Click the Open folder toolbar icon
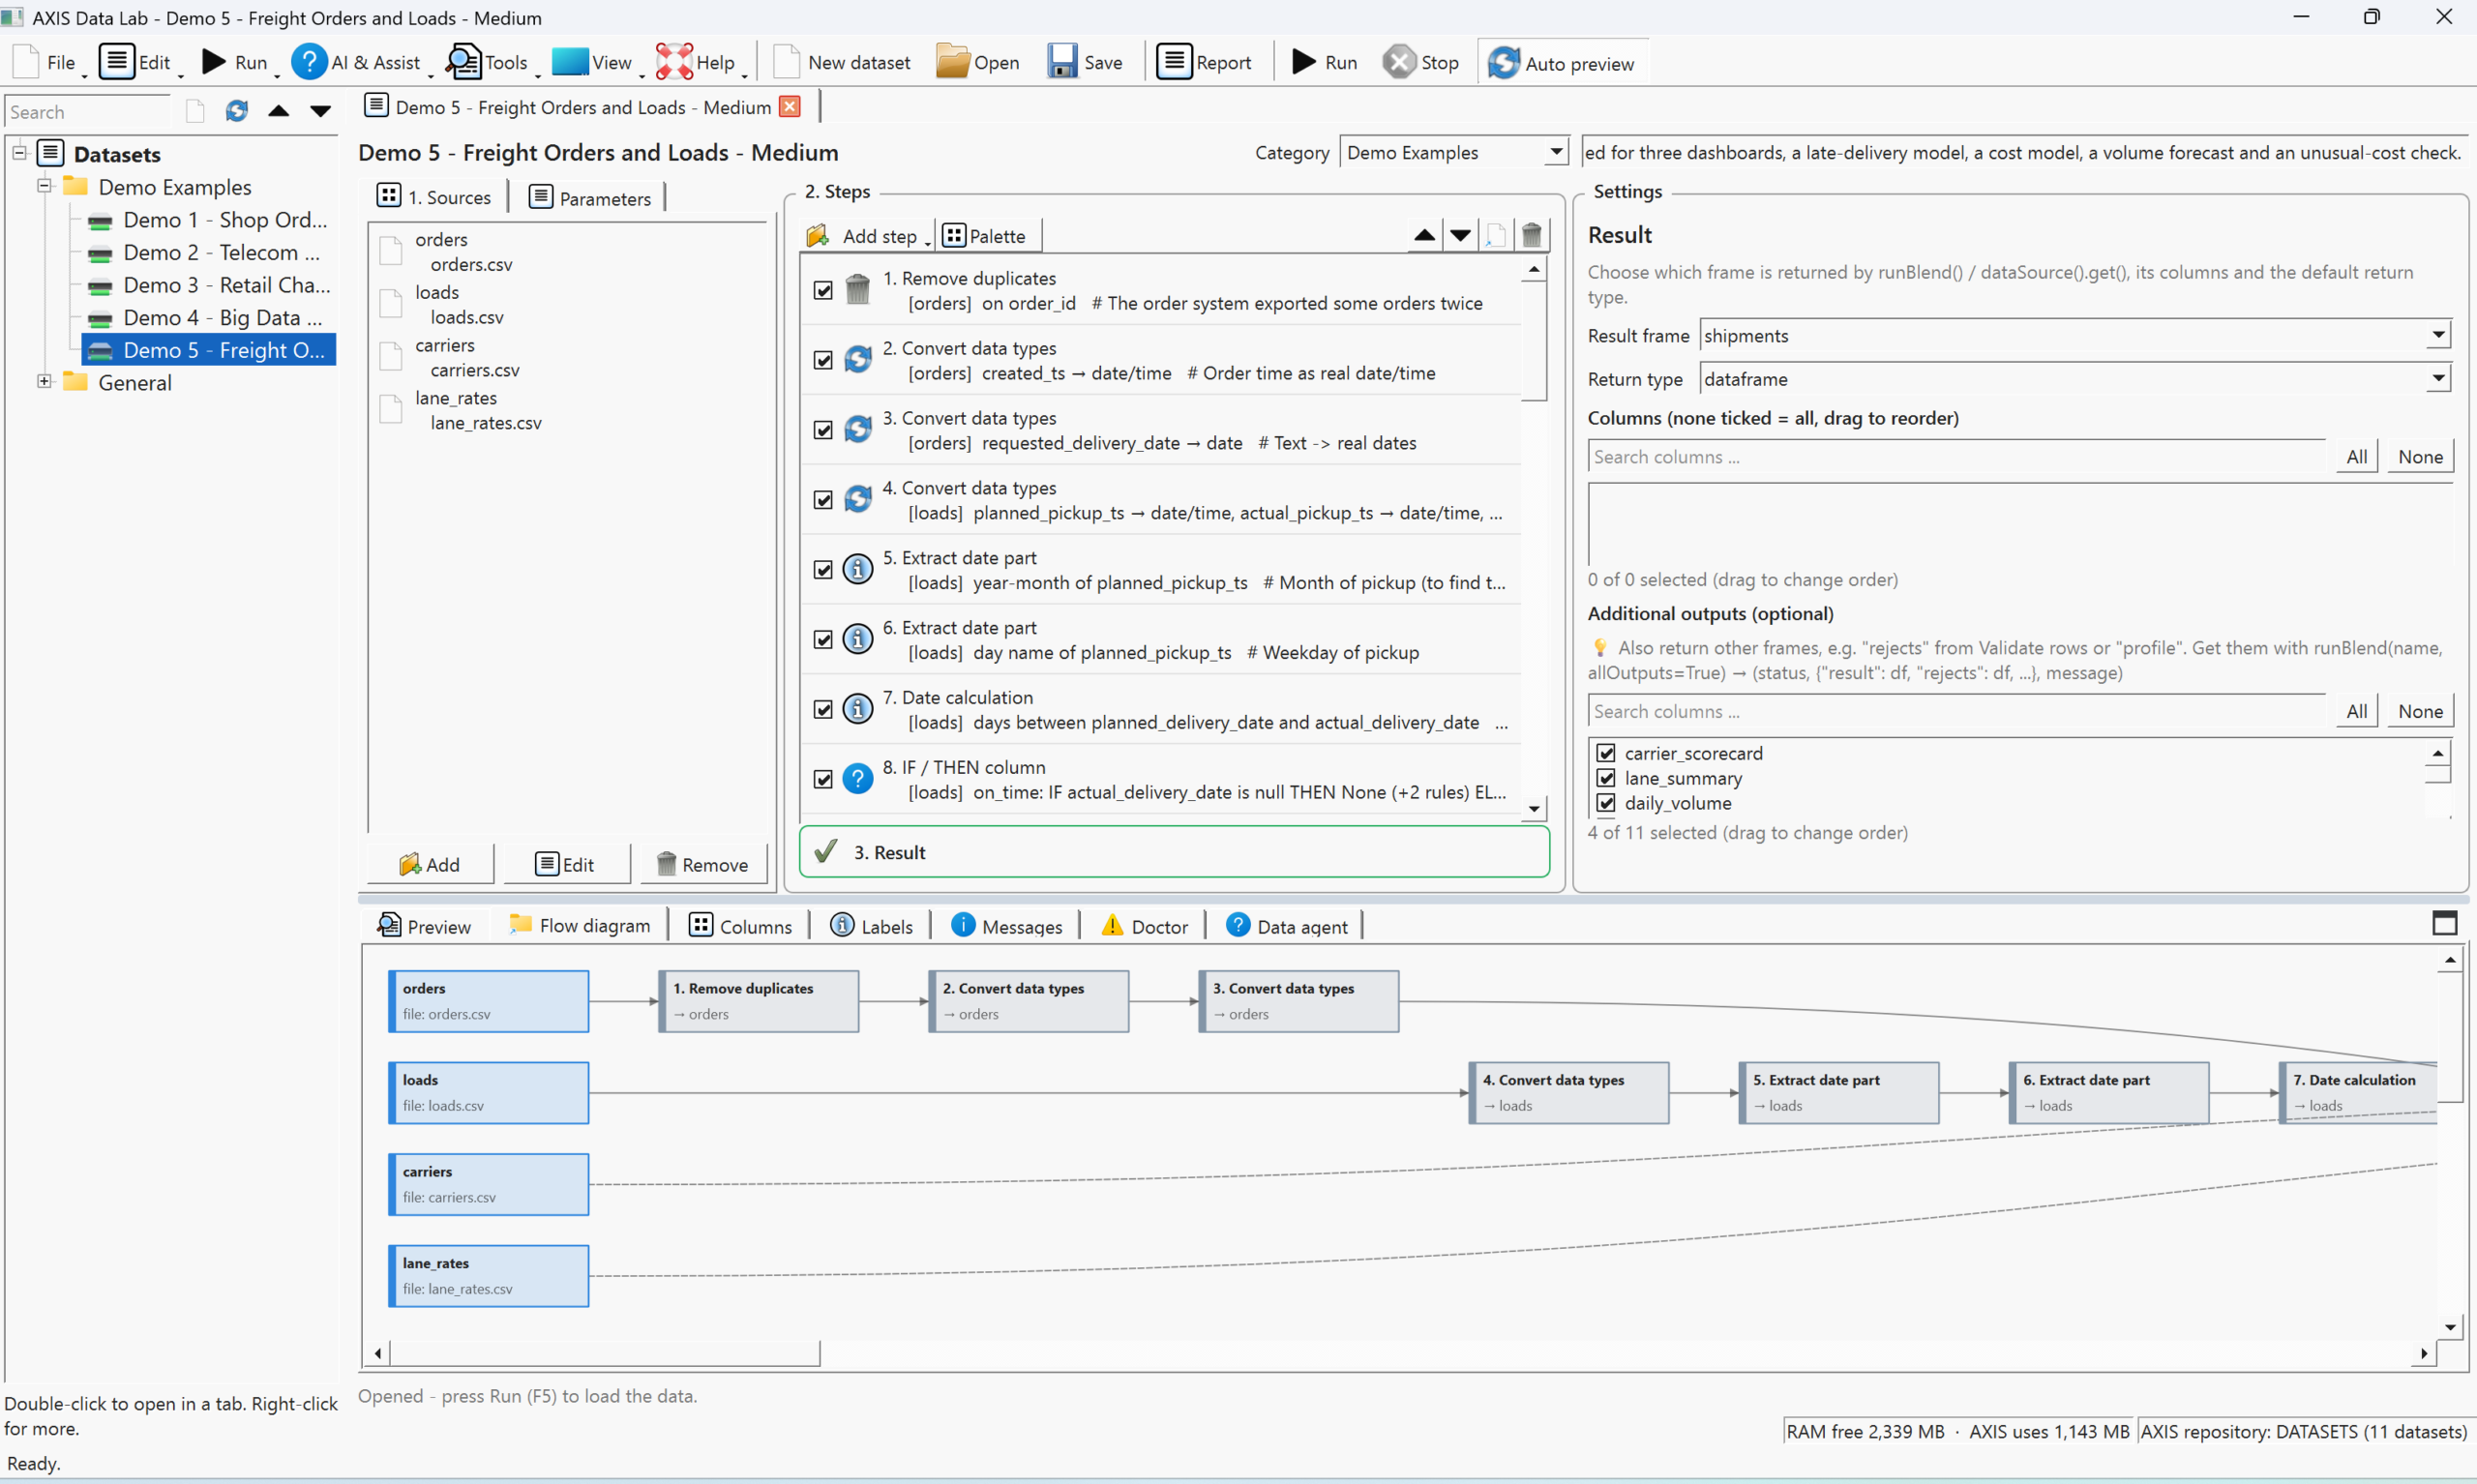This screenshot has height=1484, width=2477. click(951, 62)
